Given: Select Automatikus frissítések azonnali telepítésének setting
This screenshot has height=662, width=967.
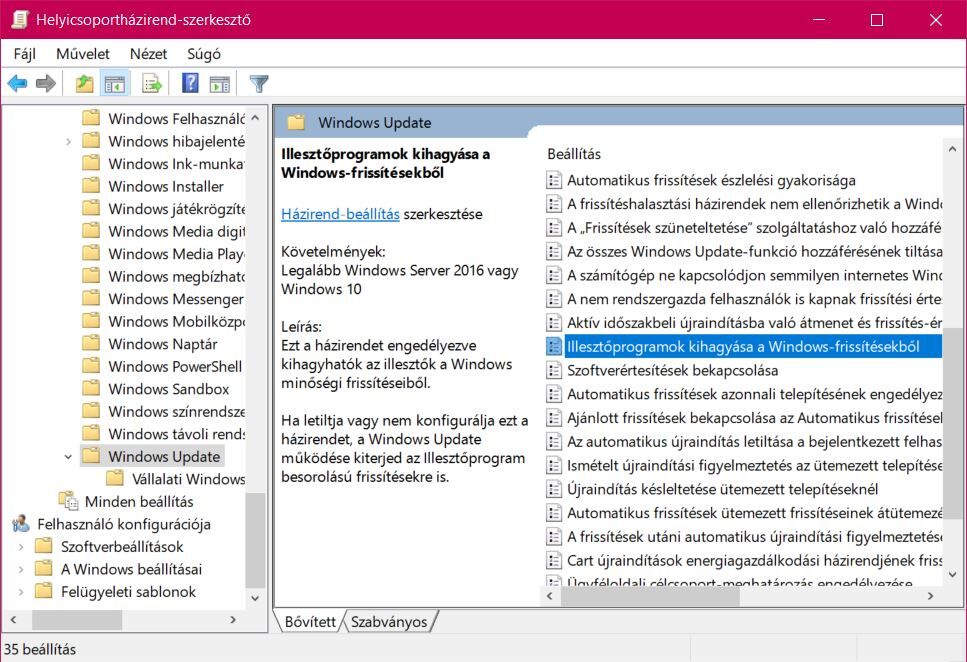Looking at the screenshot, I should [744, 394].
